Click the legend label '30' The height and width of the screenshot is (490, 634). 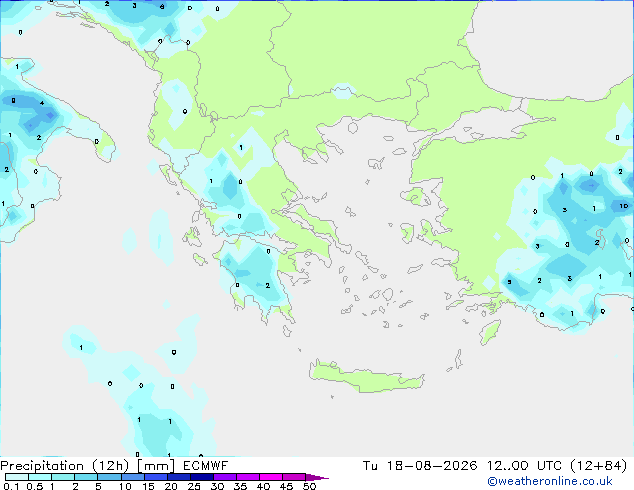[x=217, y=486]
